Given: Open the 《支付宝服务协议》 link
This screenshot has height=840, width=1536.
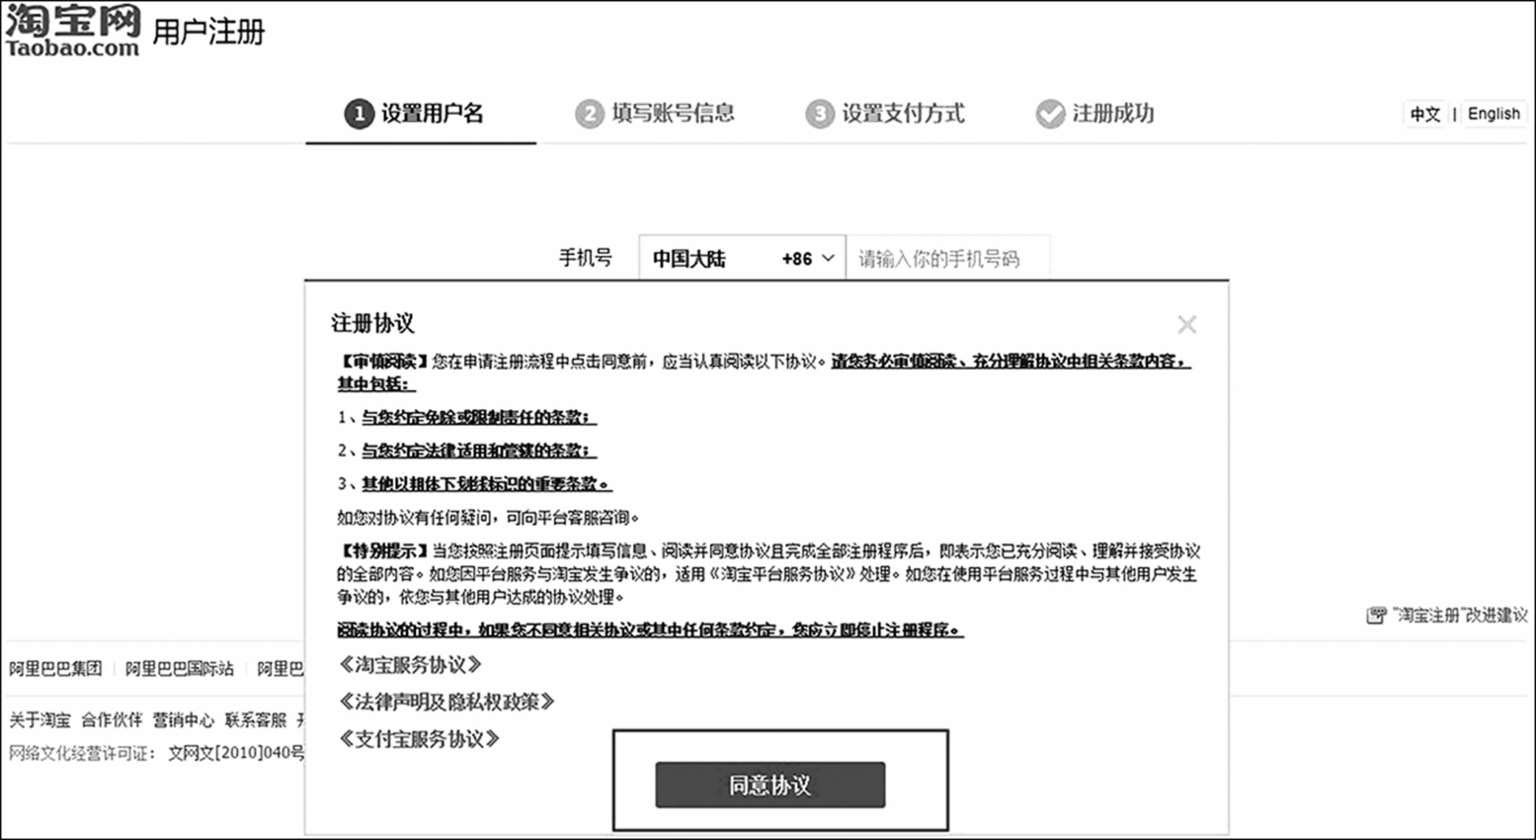Looking at the screenshot, I should click(420, 739).
